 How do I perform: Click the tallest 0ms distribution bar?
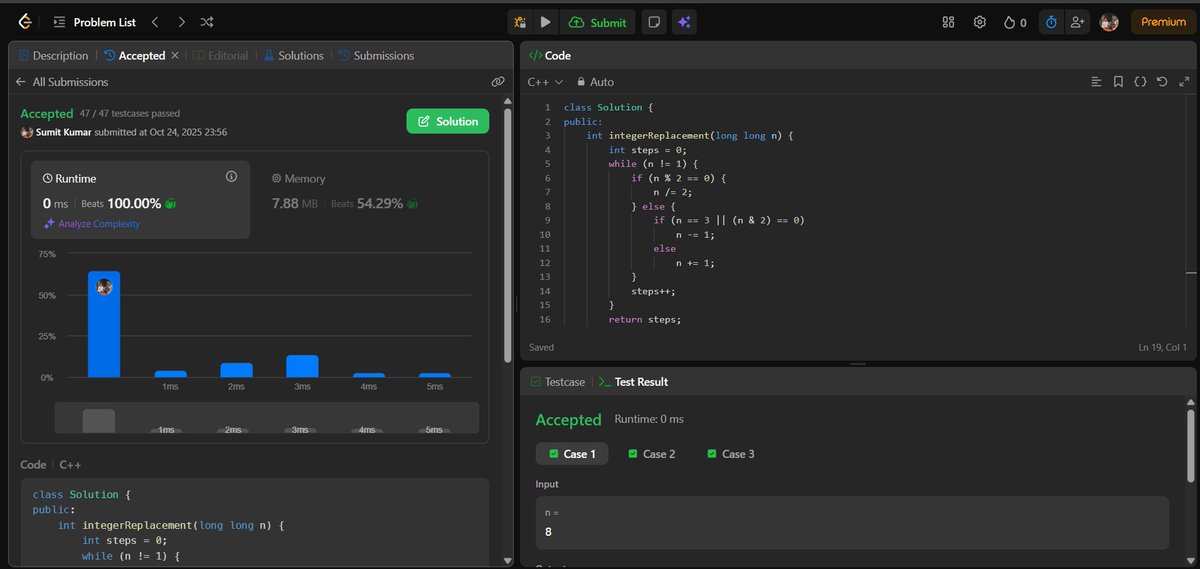tap(104, 324)
